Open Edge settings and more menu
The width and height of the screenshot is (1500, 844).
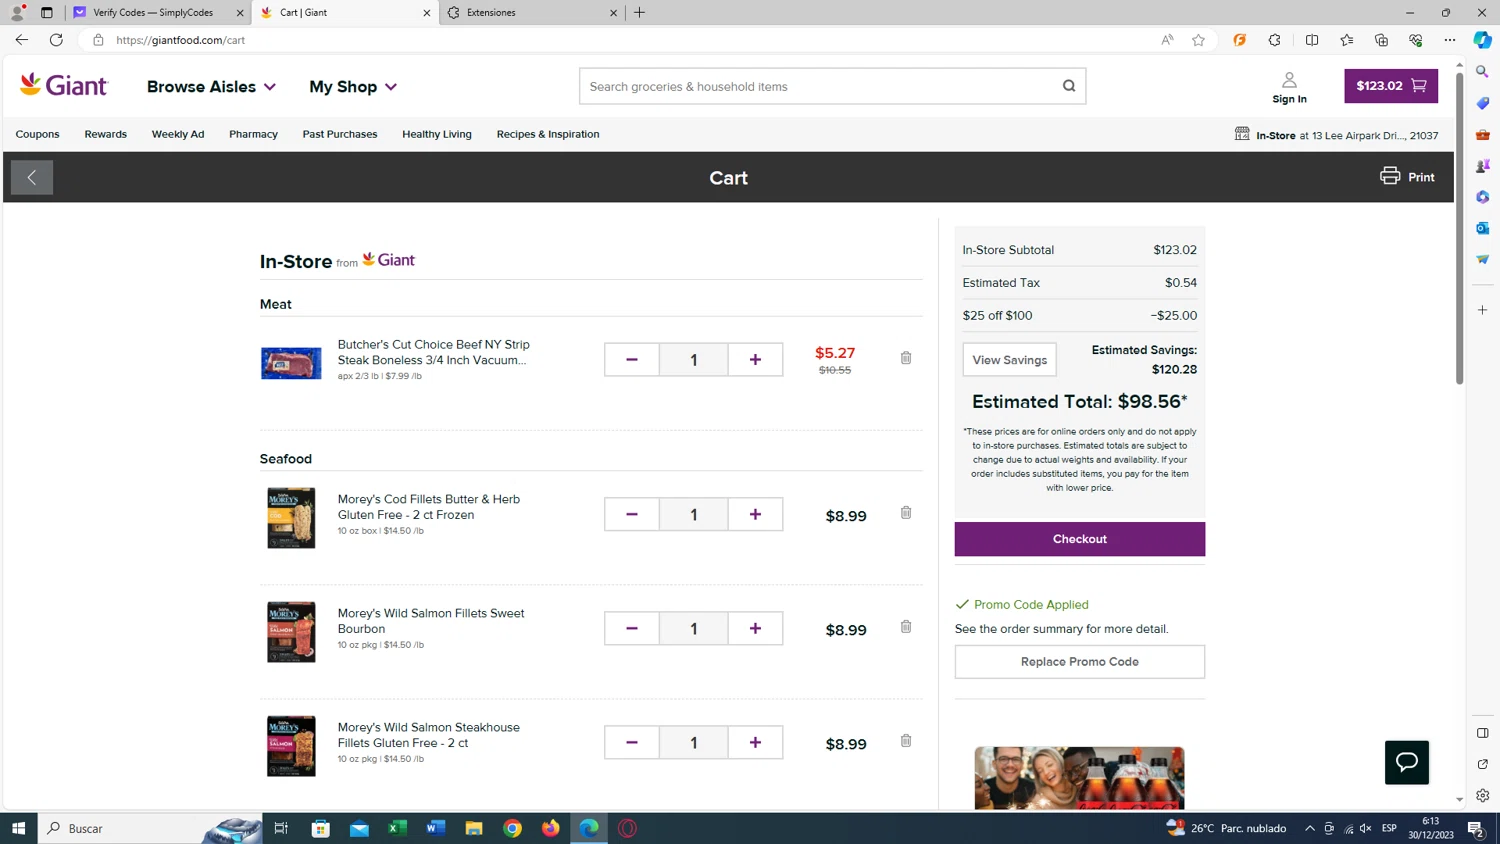[1450, 40]
